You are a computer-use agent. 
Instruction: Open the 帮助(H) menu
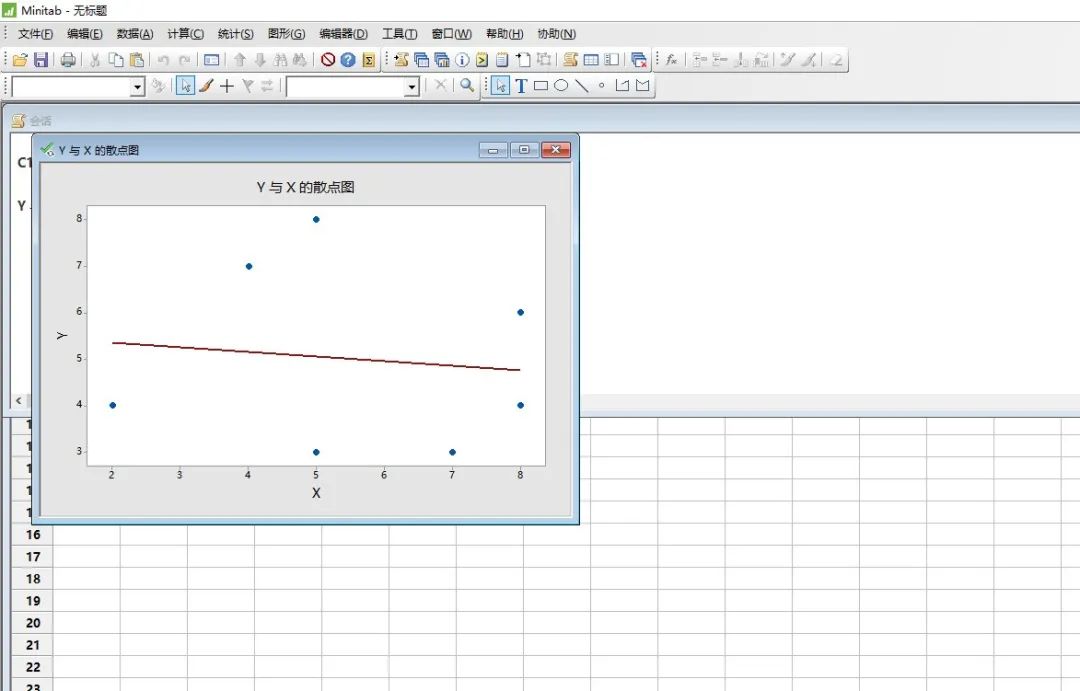(505, 34)
